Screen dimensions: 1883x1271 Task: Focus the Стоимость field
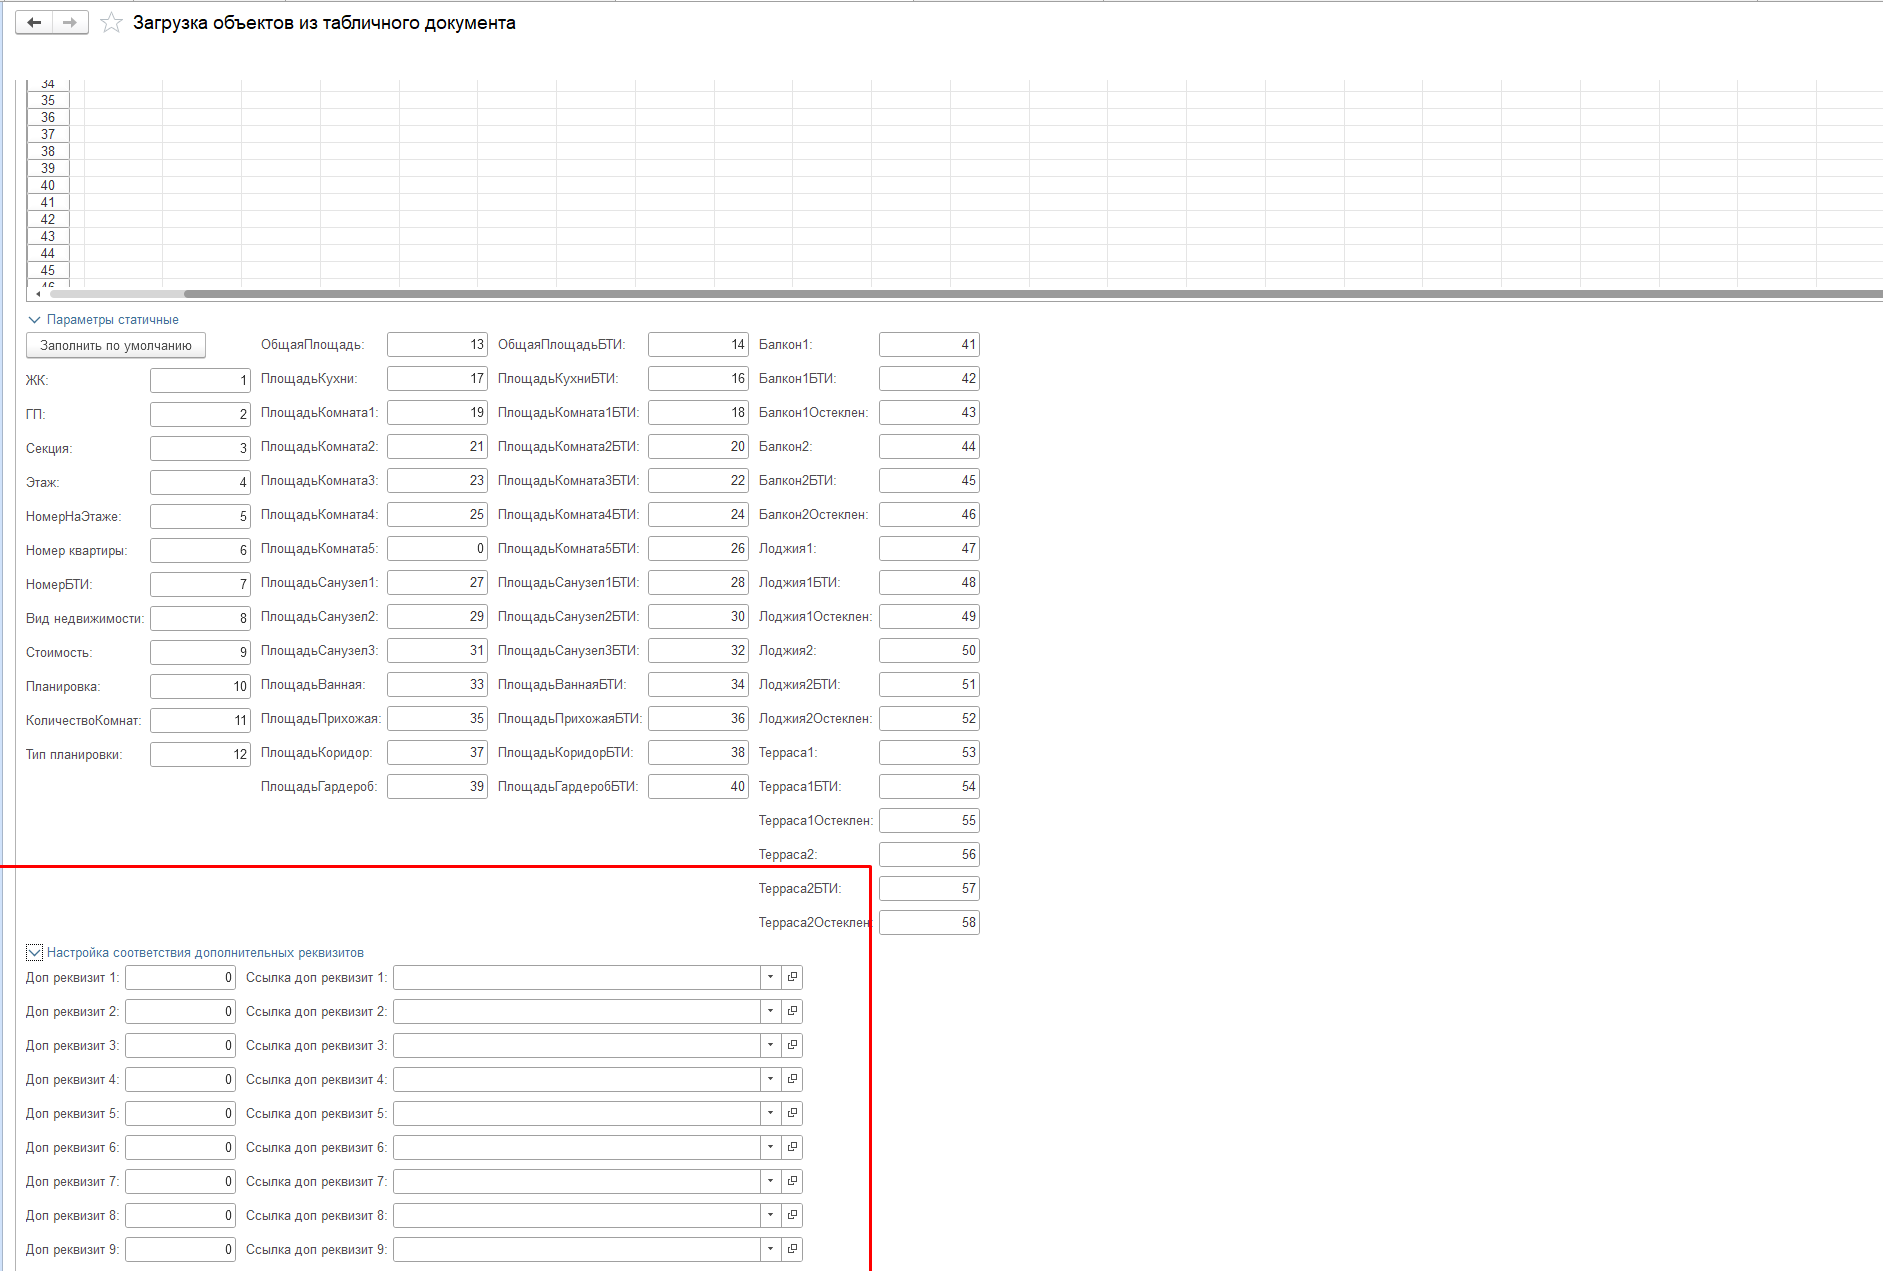coord(200,652)
